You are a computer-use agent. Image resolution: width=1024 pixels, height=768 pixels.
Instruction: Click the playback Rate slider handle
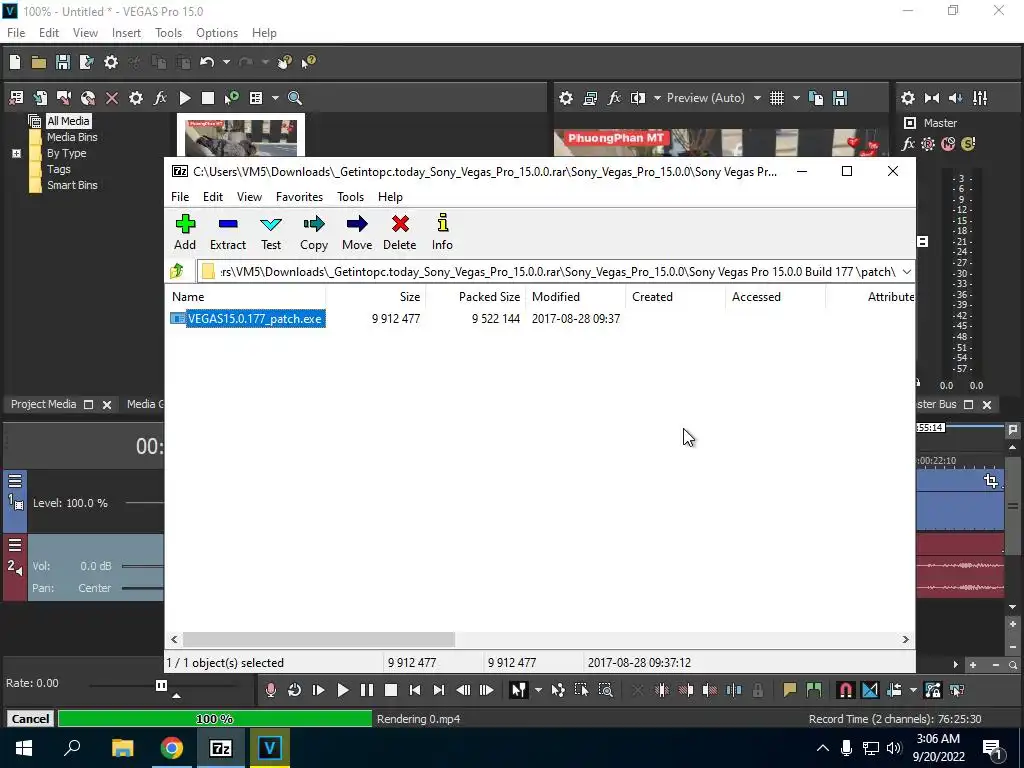[x=161, y=685]
